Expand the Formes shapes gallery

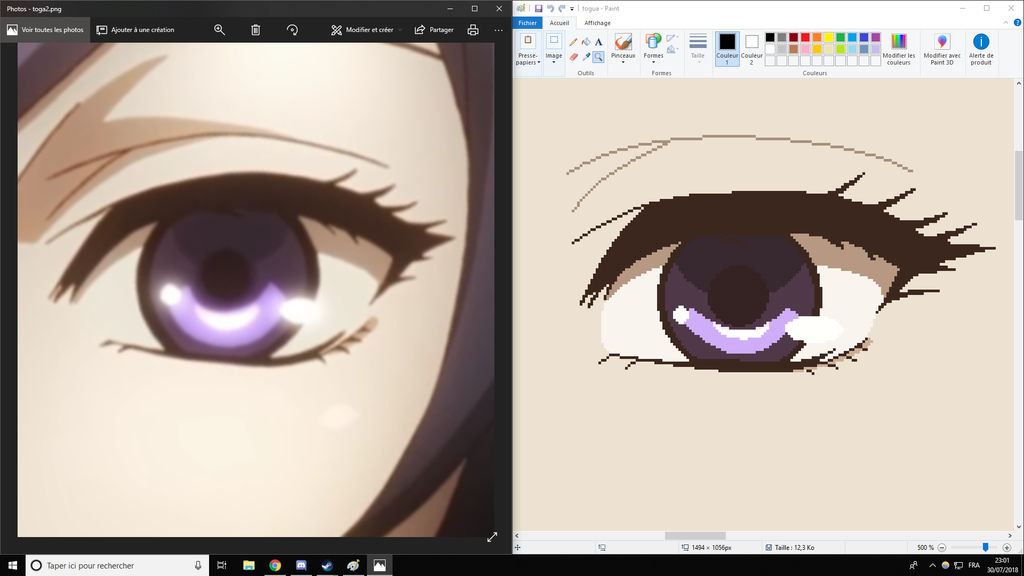[653, 50]
